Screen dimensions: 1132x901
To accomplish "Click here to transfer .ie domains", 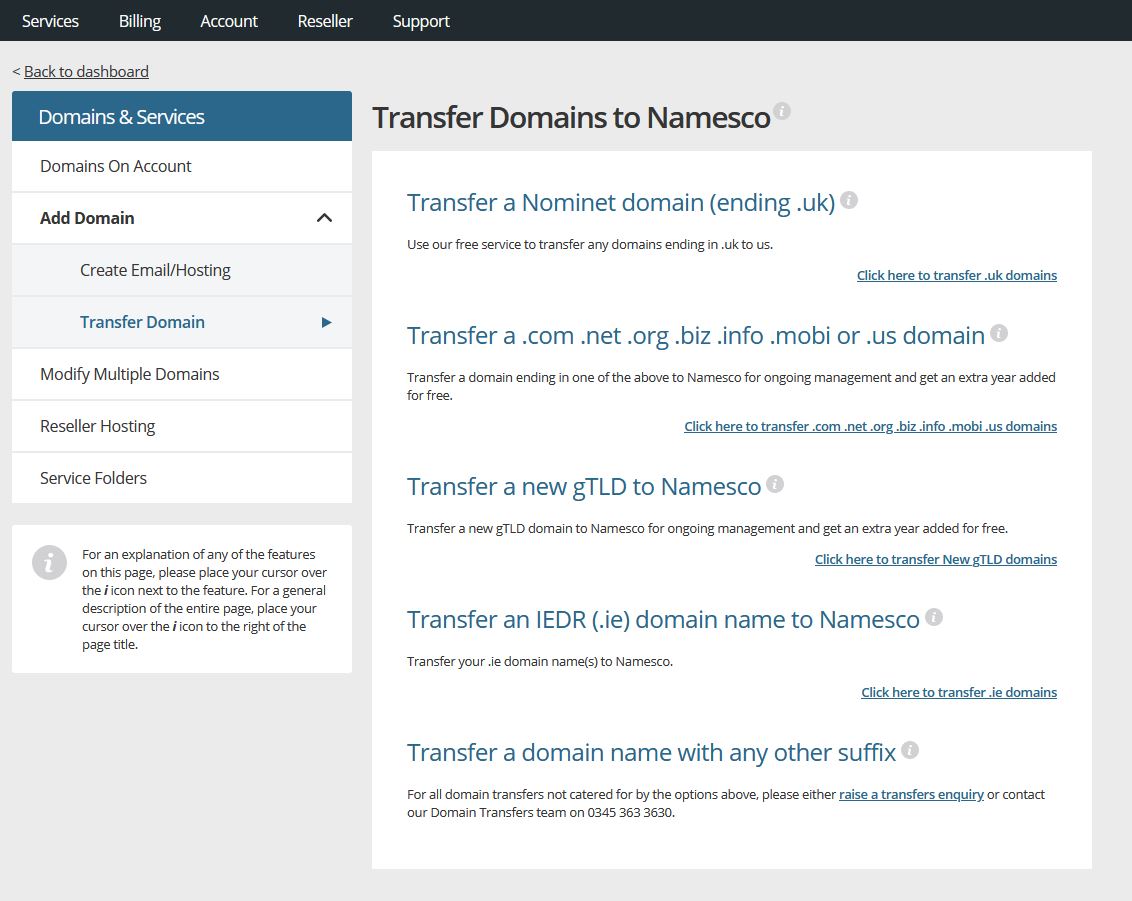I will point(959,692).
